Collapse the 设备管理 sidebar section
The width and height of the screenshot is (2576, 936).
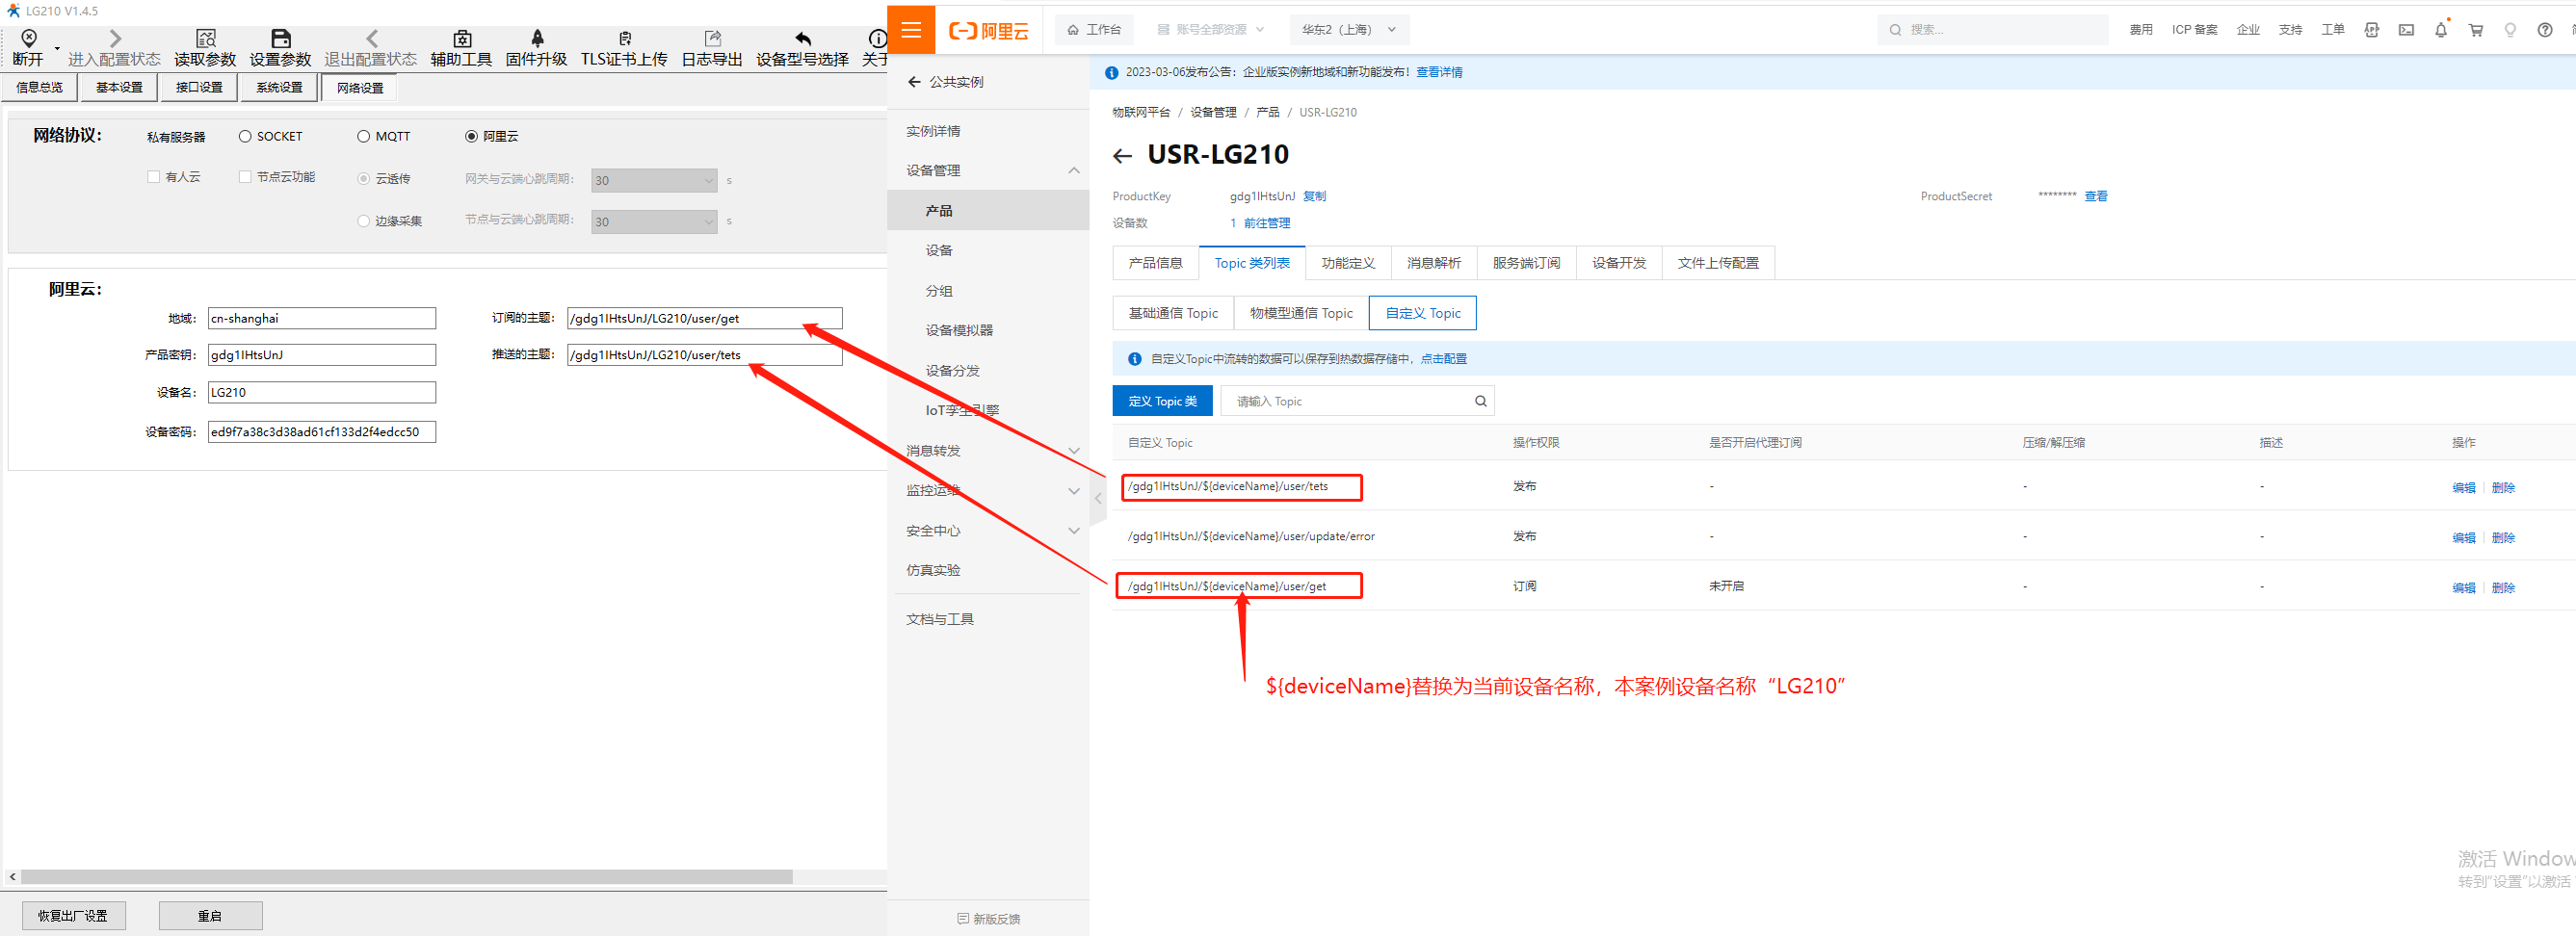1074,171
